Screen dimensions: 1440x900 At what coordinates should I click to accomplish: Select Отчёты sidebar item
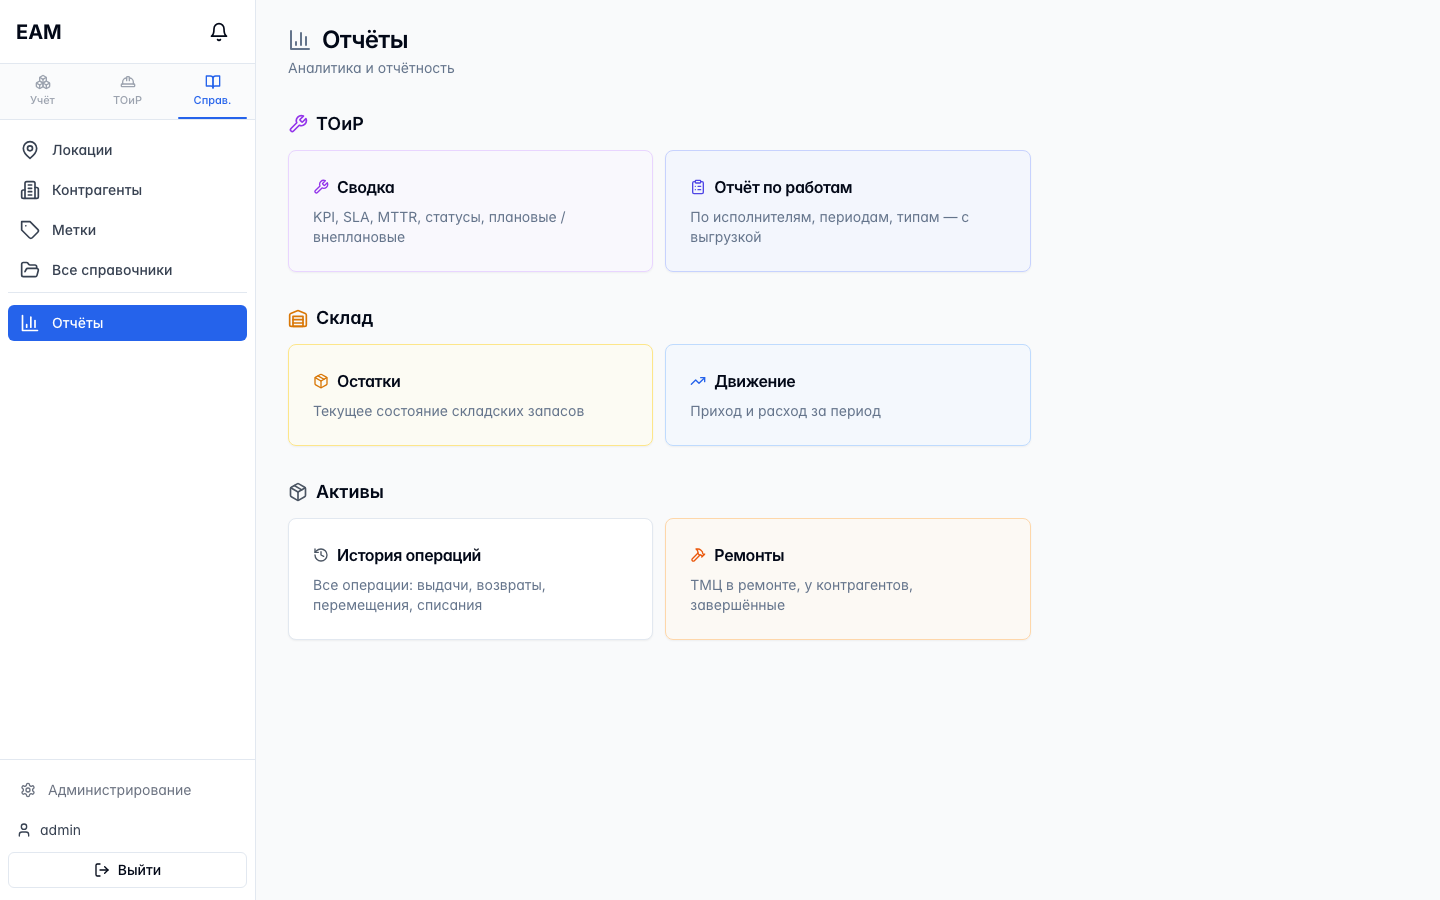click(x=127, y=323)
